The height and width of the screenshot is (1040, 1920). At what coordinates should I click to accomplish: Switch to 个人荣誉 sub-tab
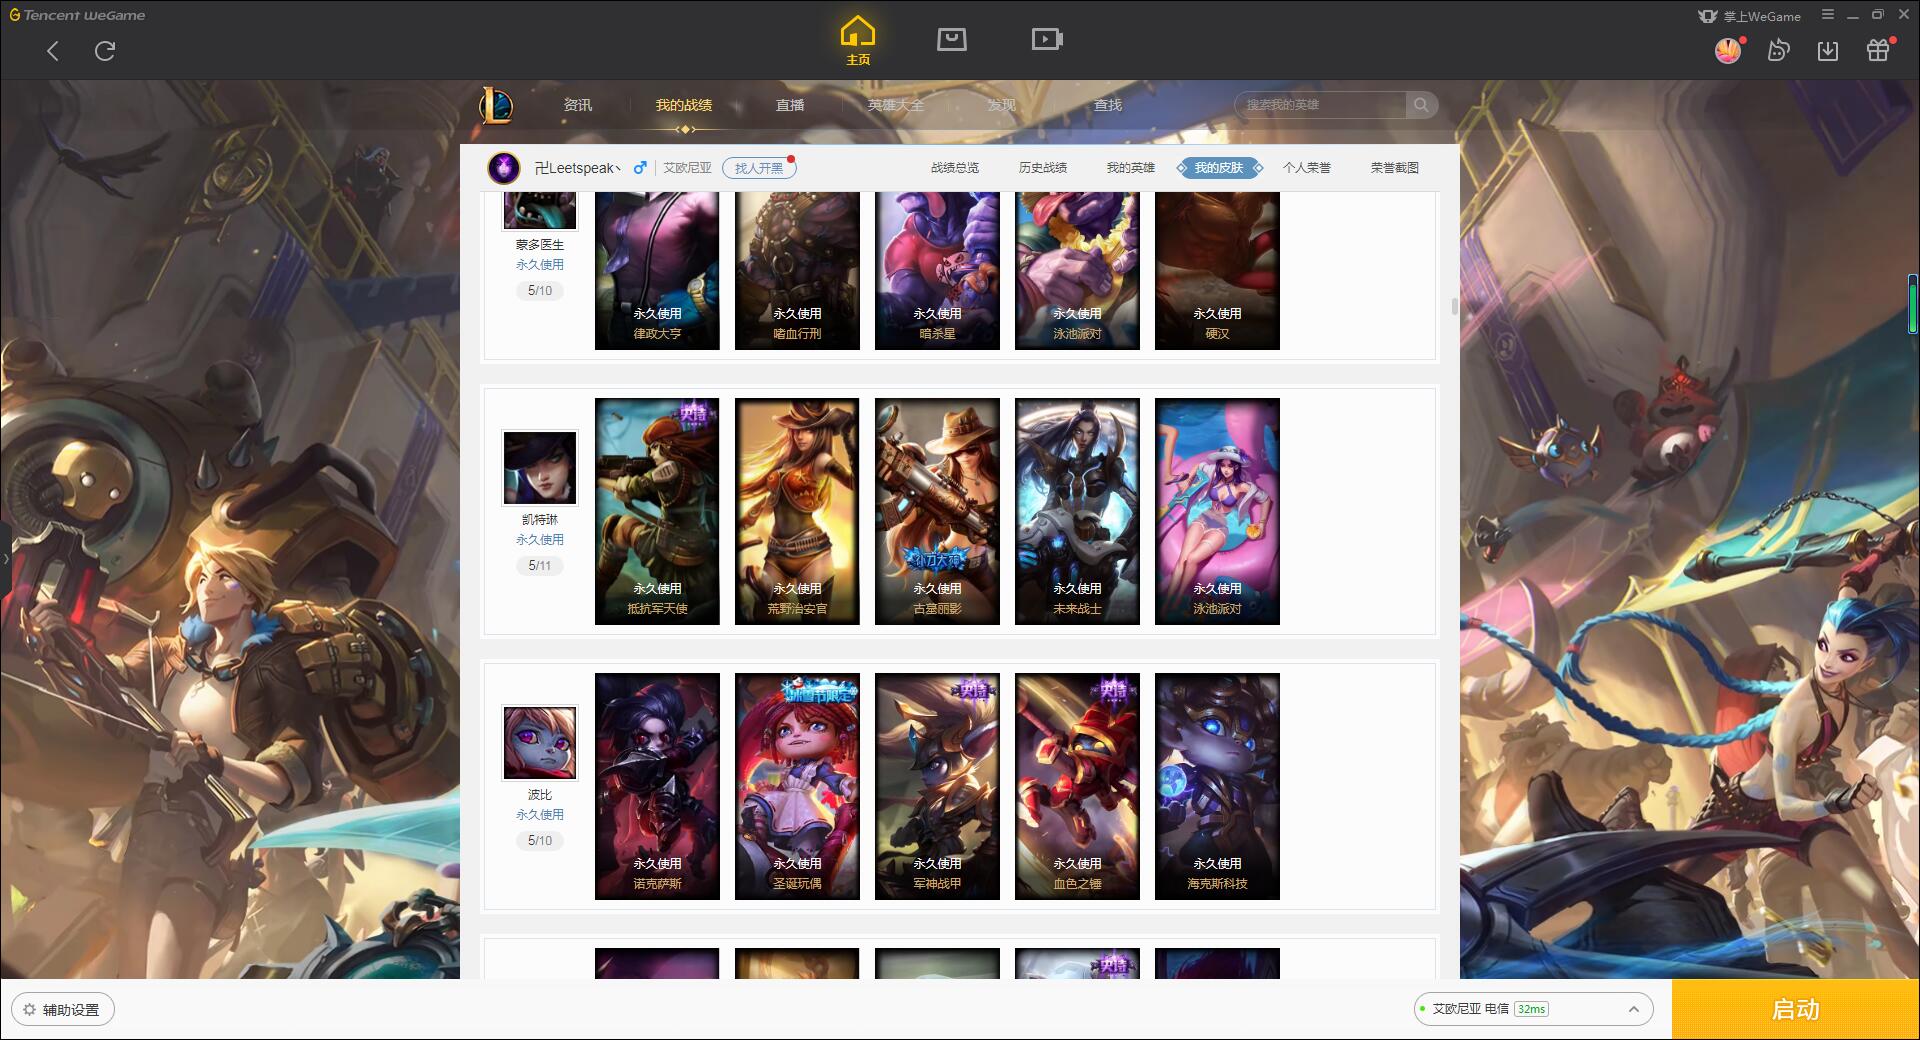coord(1307,168)
